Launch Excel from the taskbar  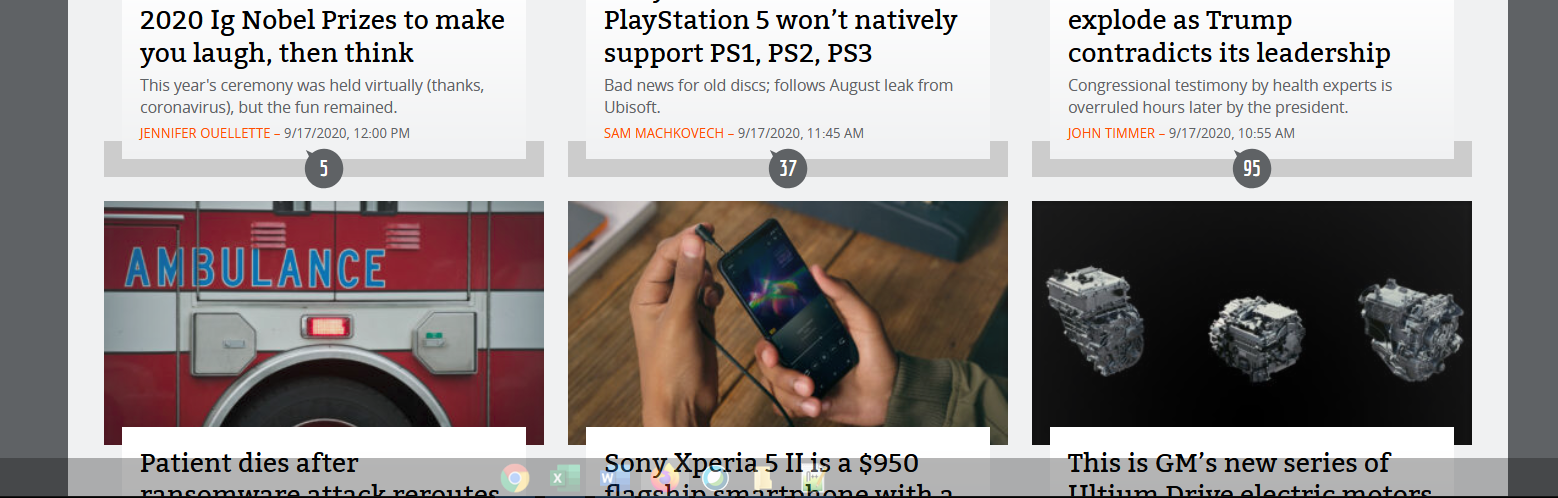click(x=565, y=478)
